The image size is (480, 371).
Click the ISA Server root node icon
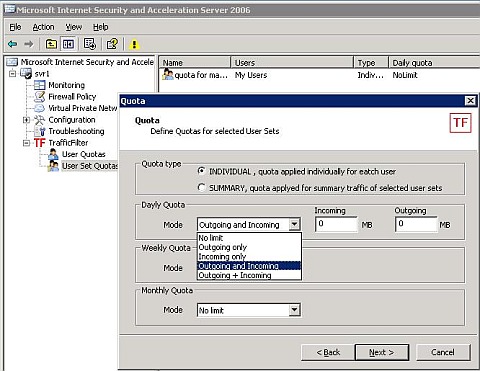[x=12, y=62]
